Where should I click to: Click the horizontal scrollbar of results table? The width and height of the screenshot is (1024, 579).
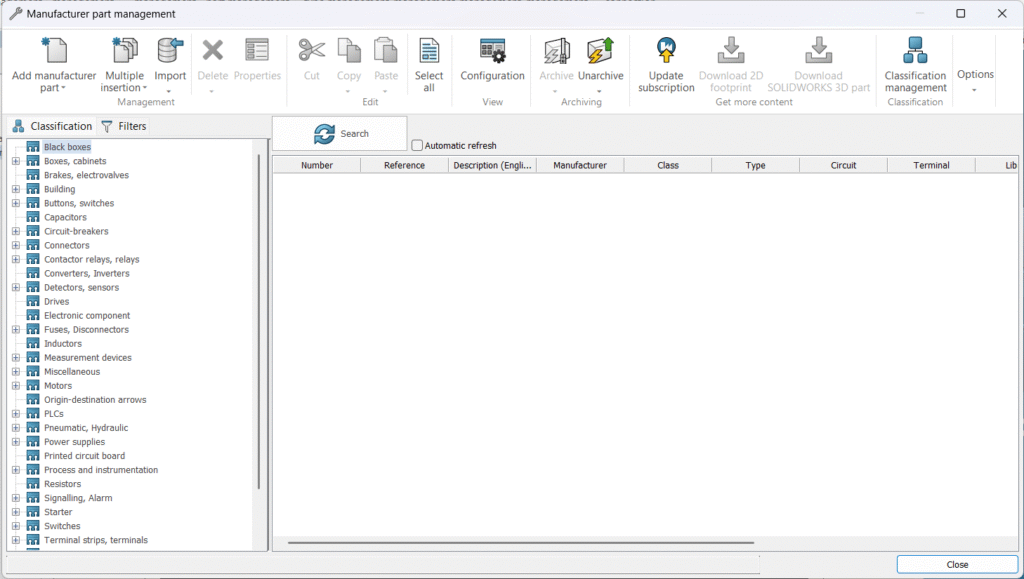click(x=520, y=543)
